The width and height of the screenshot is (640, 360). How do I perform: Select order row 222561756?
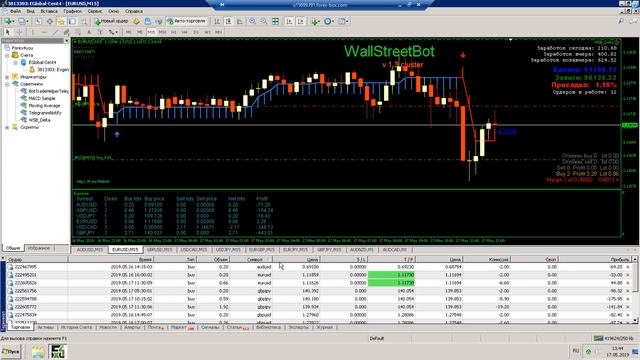pos(320,291)
